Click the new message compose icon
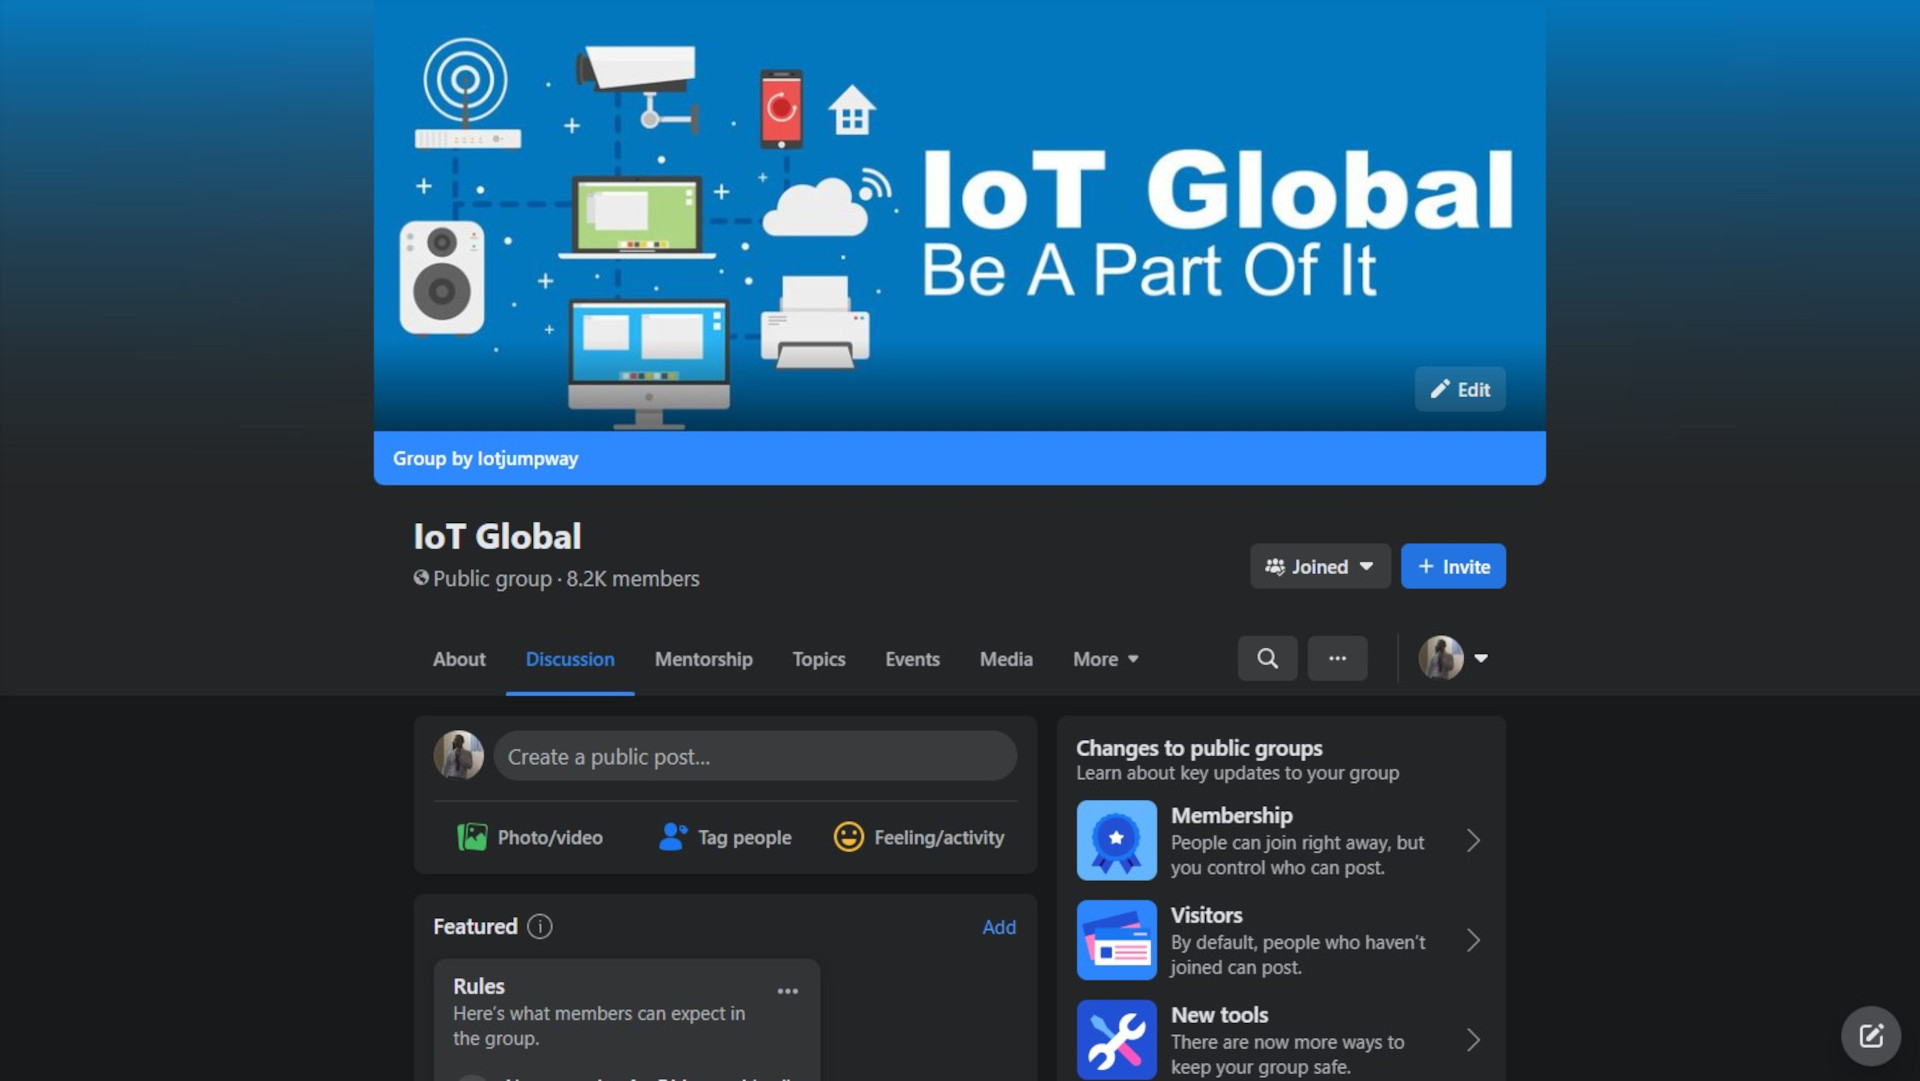This screenshot has width=1920, height=1081. [1871, 1036]
